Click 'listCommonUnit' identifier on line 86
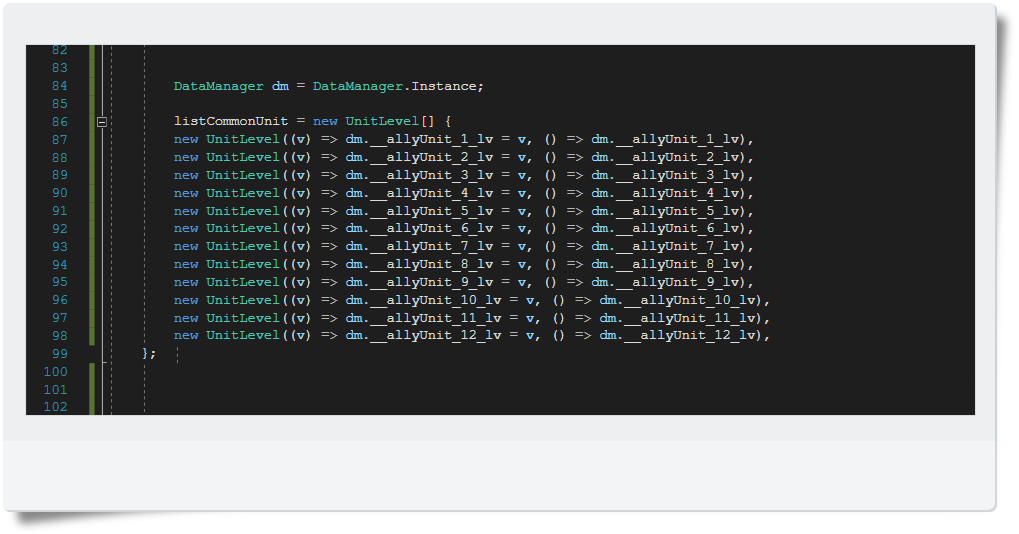The image size is (1019, 534). point(231,121)
